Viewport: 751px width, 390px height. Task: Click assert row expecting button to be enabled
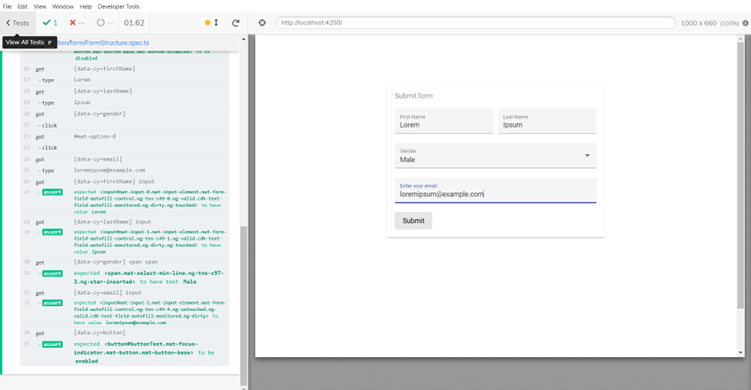[x=125, y=352]
